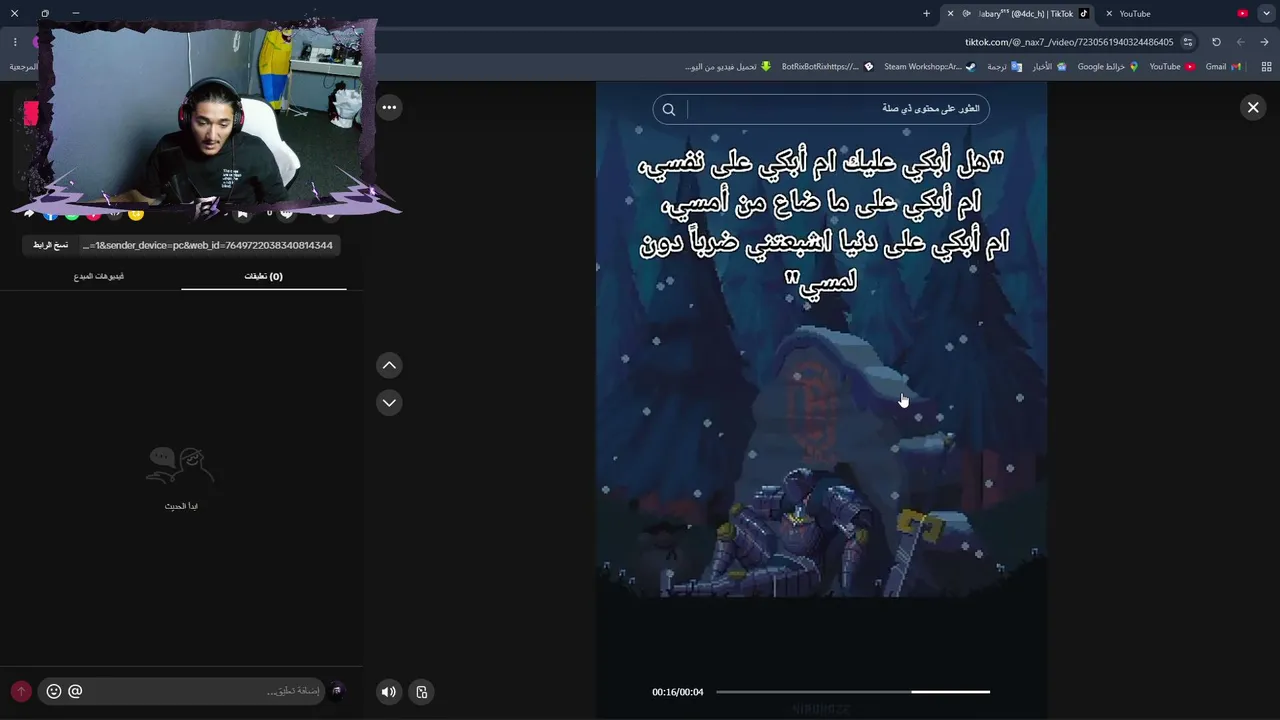Click the tiktok.com address bar URL
This screenshot has width=1280, height=720.
click(1069, 42)
